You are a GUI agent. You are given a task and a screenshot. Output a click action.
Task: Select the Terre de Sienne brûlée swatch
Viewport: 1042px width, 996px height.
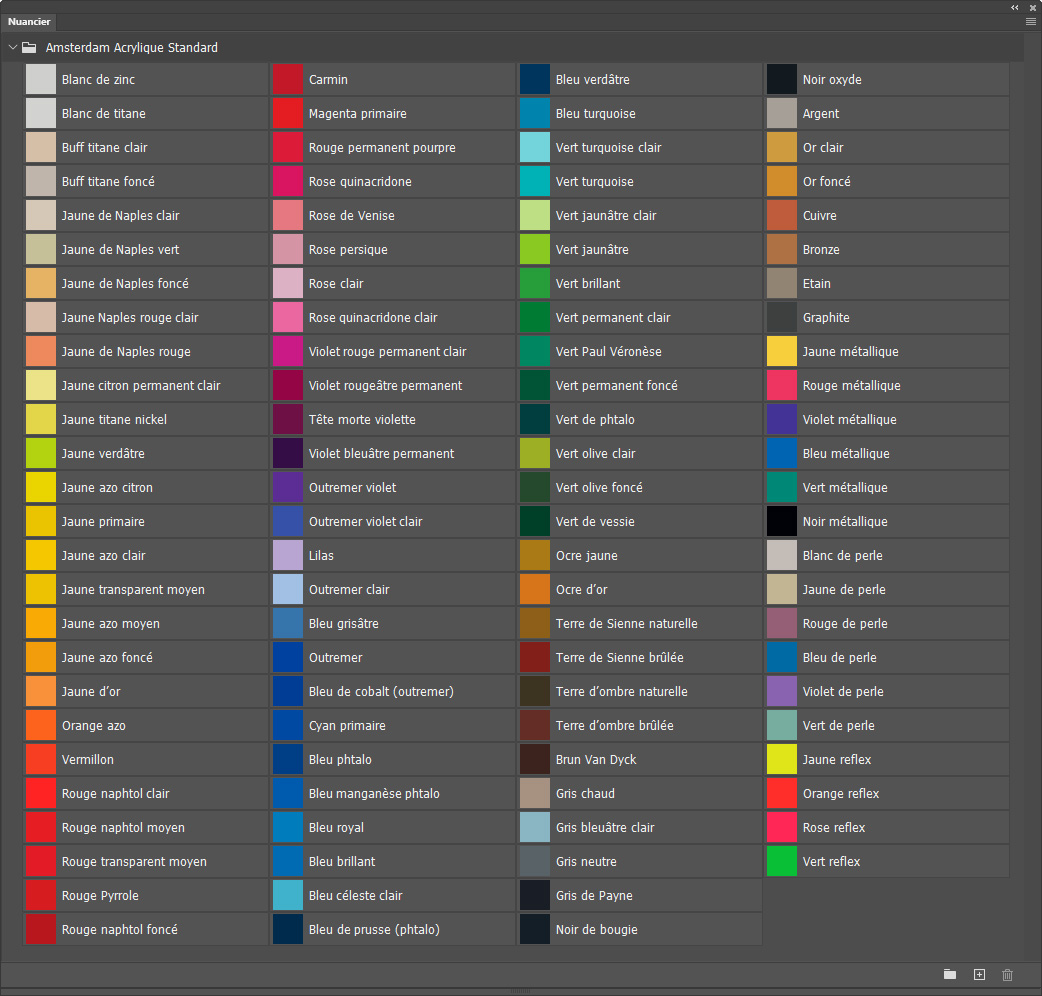click(535, 658)
